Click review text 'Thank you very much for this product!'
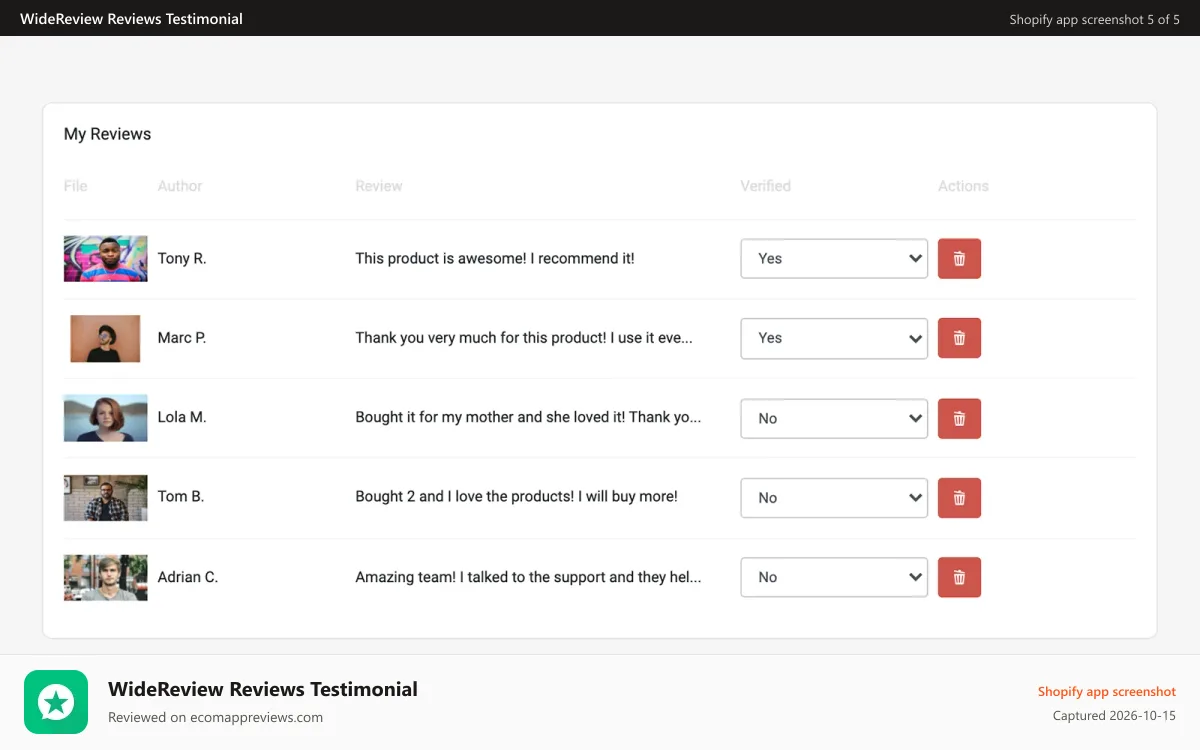 pos(481,338)
